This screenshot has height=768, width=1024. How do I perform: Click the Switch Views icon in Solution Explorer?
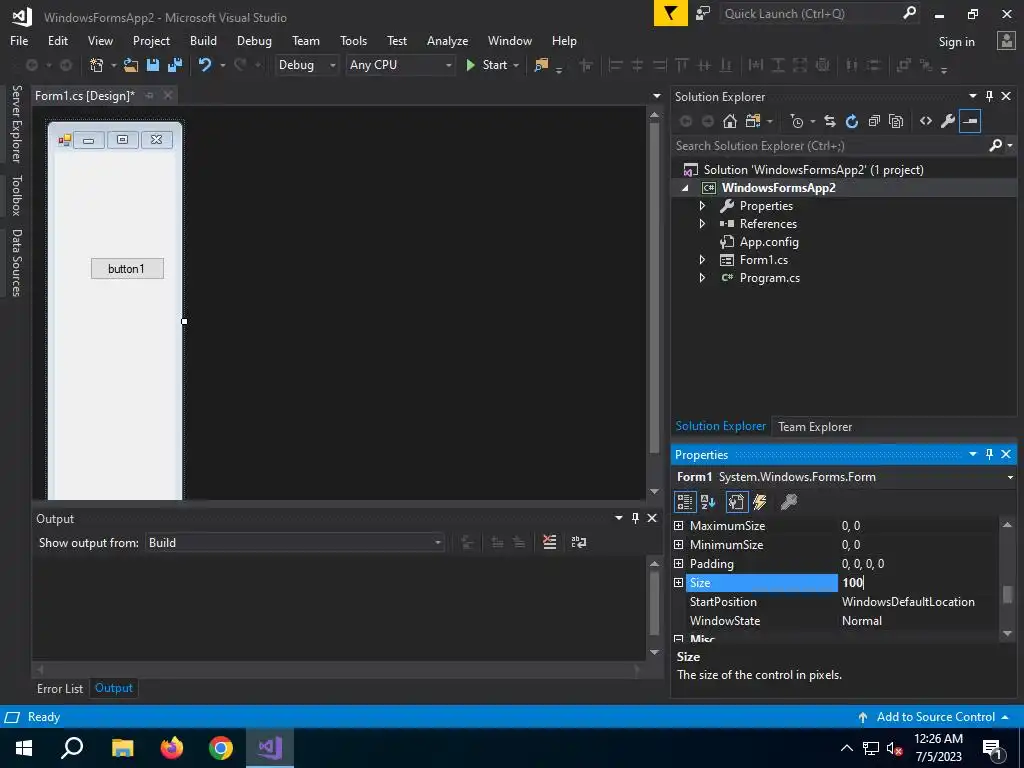coord(753,121)
